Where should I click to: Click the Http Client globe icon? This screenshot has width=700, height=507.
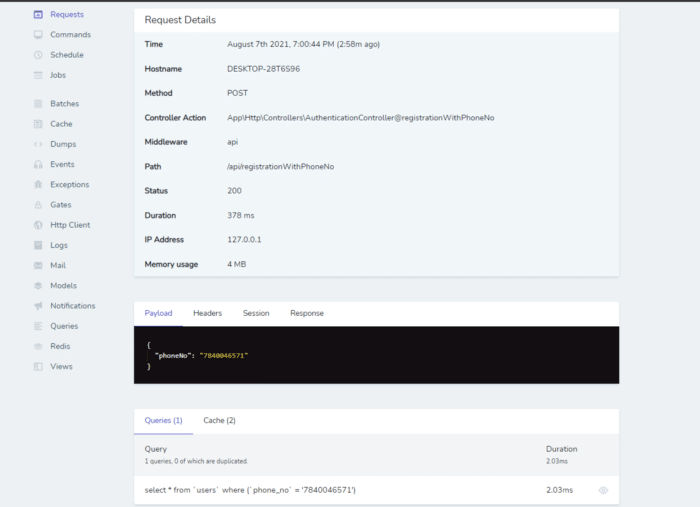point(38,225)
